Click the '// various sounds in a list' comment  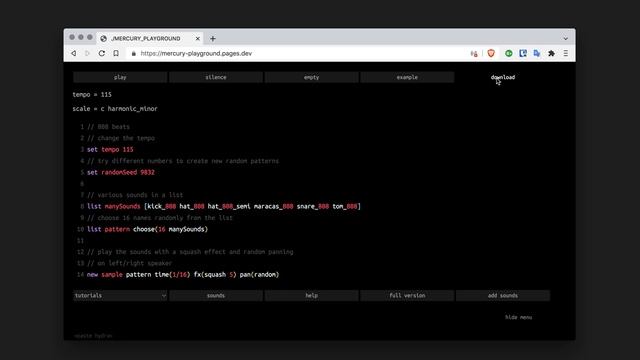click(135, 195)
